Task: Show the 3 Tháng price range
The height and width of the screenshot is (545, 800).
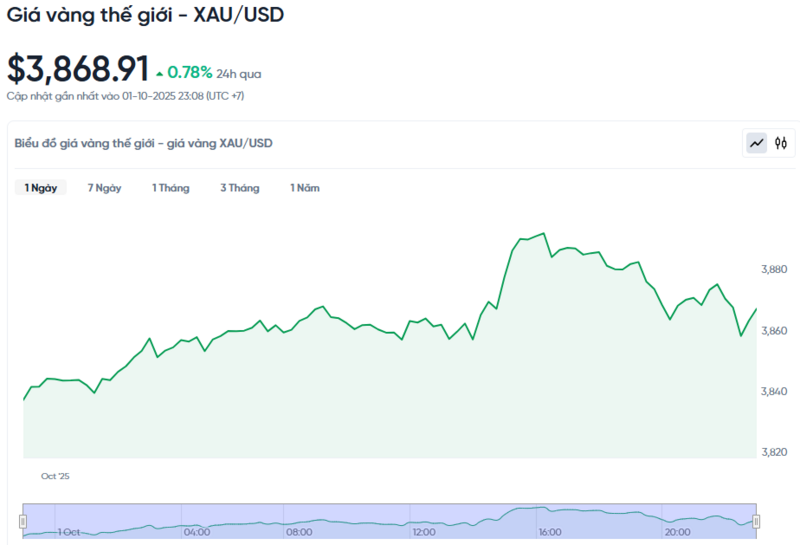Action: point(239,188)
